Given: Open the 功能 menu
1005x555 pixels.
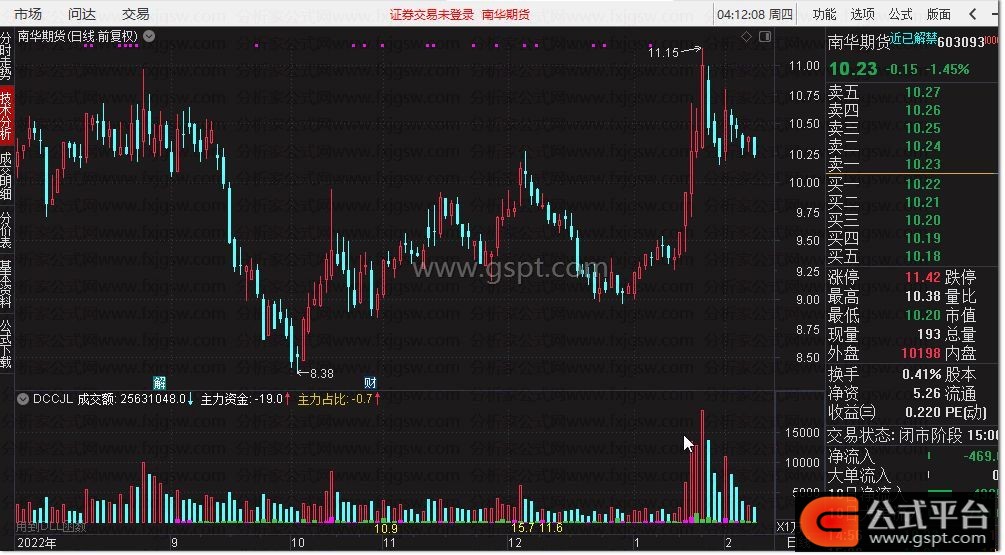Looking at the screenshot, I should coord(824,13).
